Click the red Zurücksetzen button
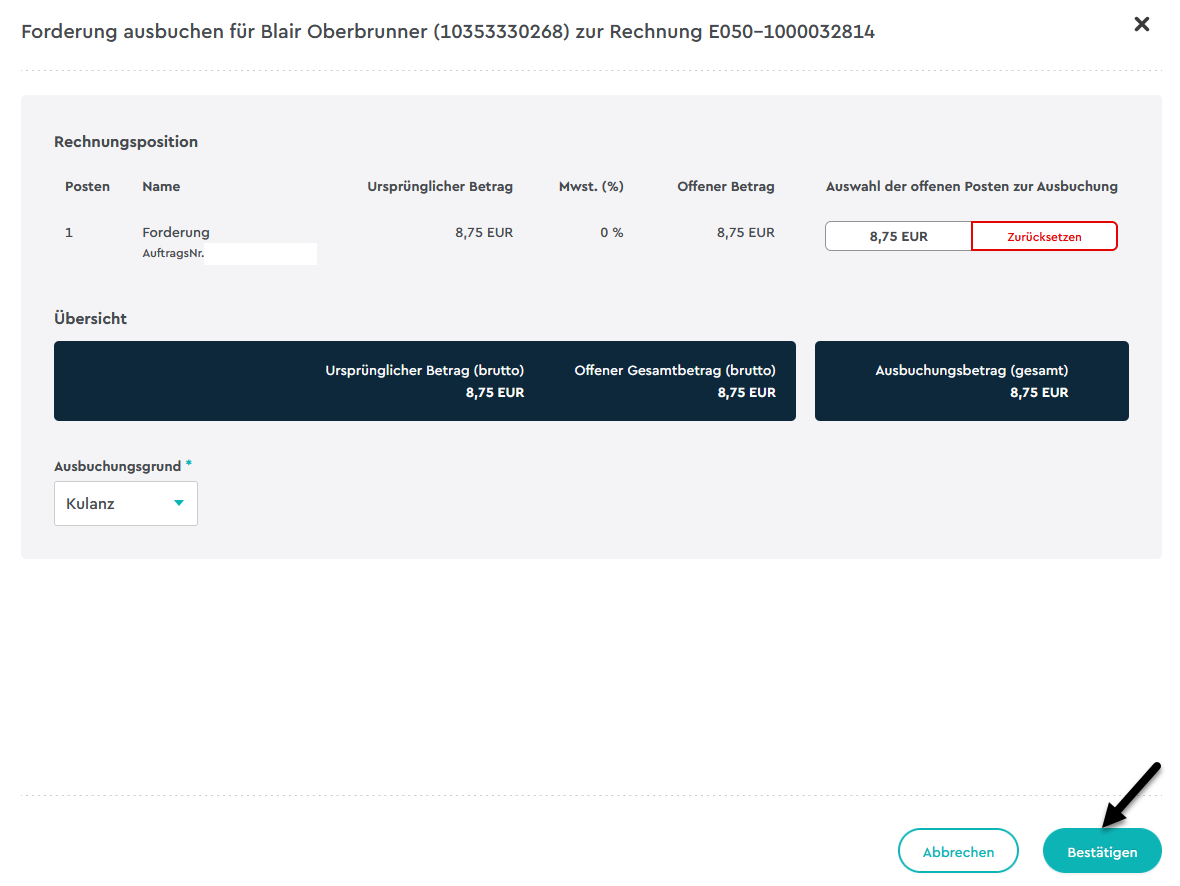 click(1045, 236)
